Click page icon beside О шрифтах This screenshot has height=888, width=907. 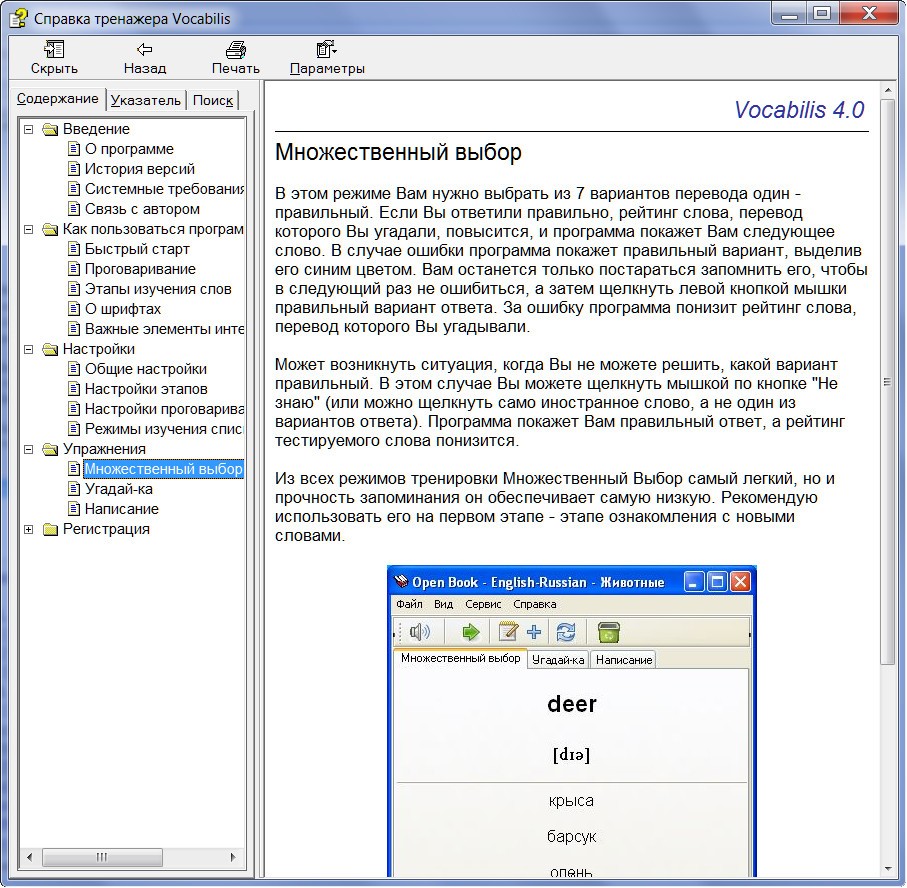73,309
